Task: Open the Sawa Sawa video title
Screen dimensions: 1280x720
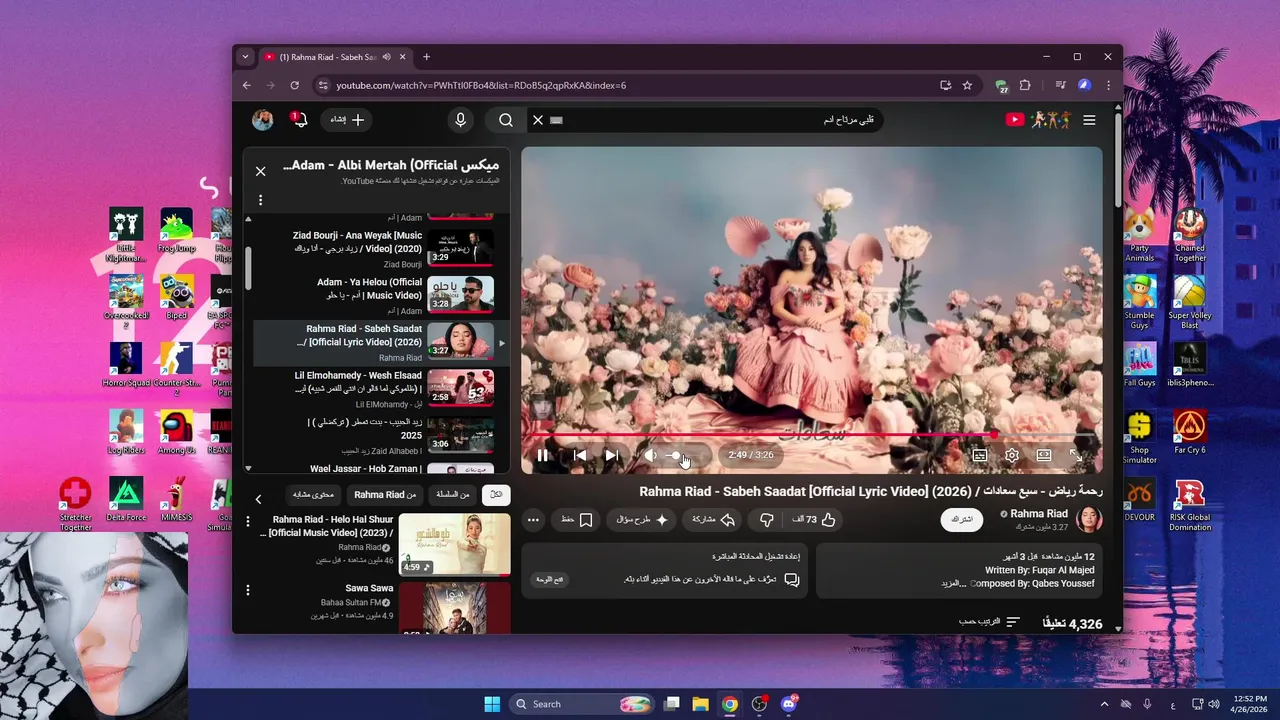Action: [369, 588]
